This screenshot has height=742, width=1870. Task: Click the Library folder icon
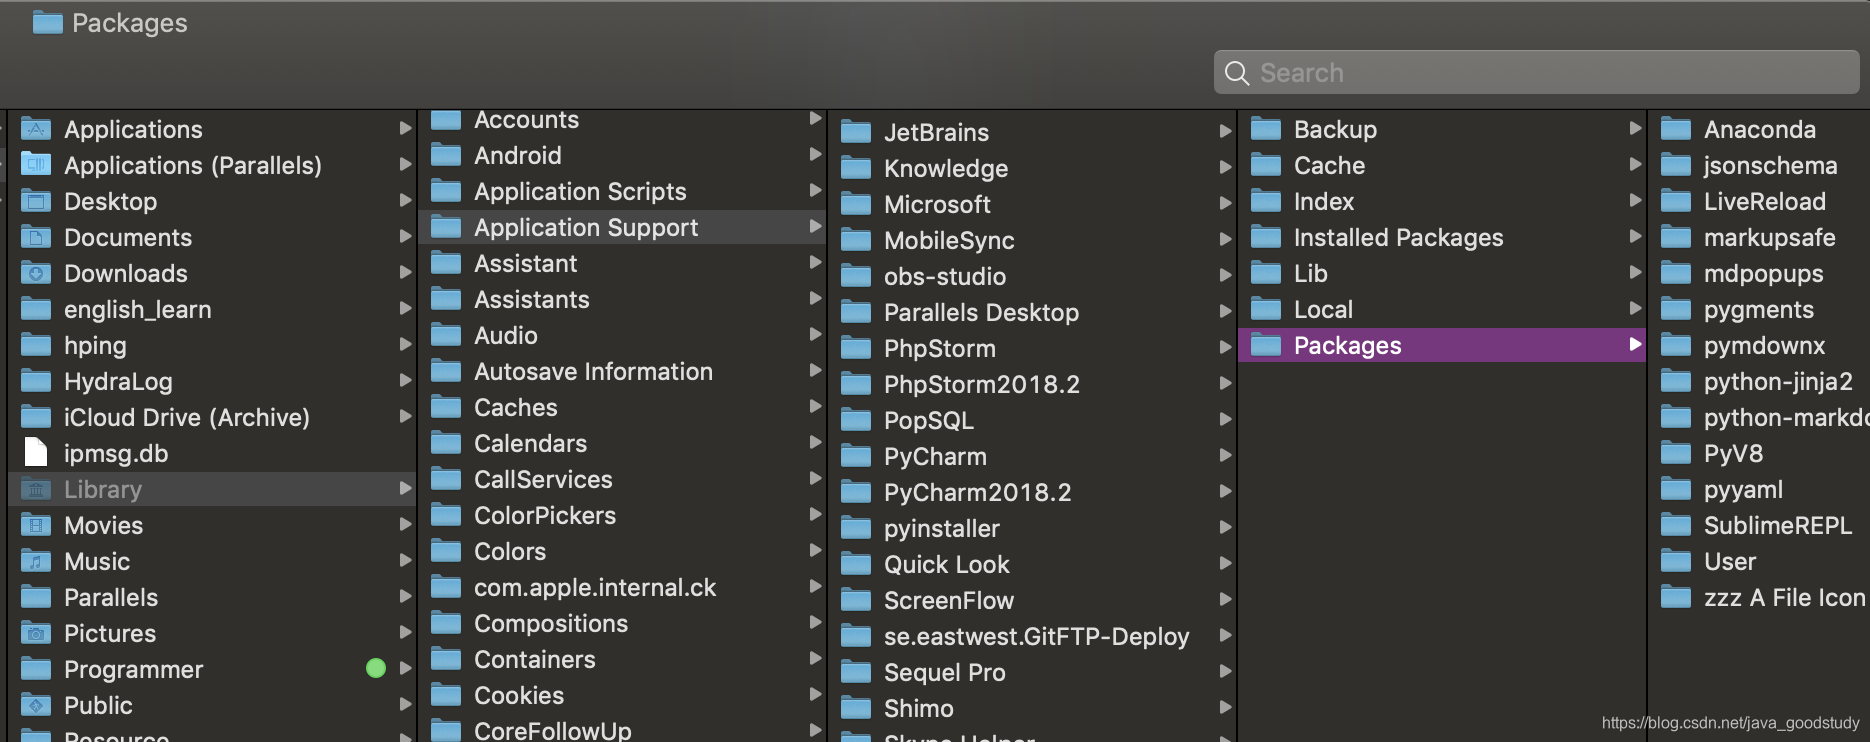click(36, 489)
